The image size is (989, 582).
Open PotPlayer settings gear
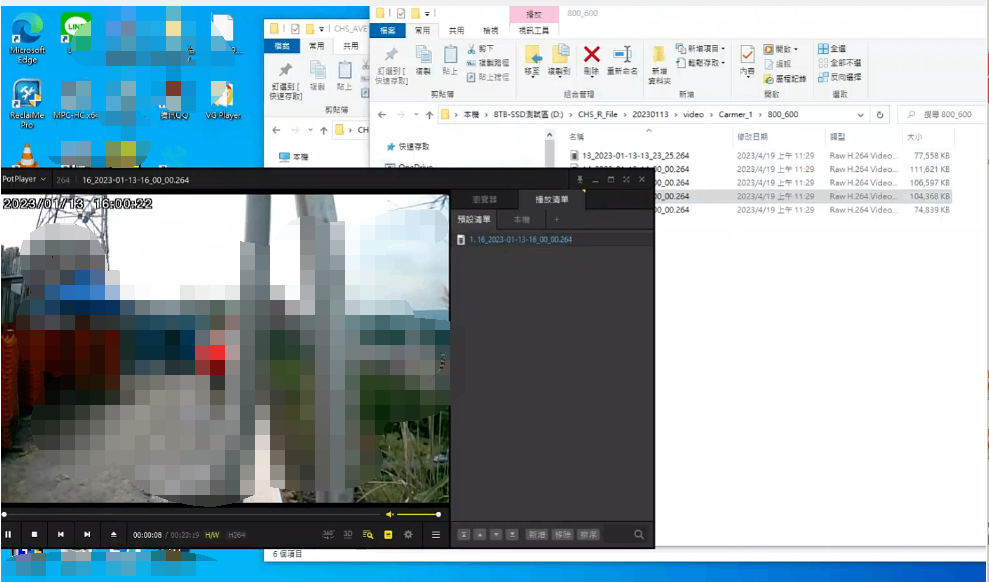click(408, 534)
